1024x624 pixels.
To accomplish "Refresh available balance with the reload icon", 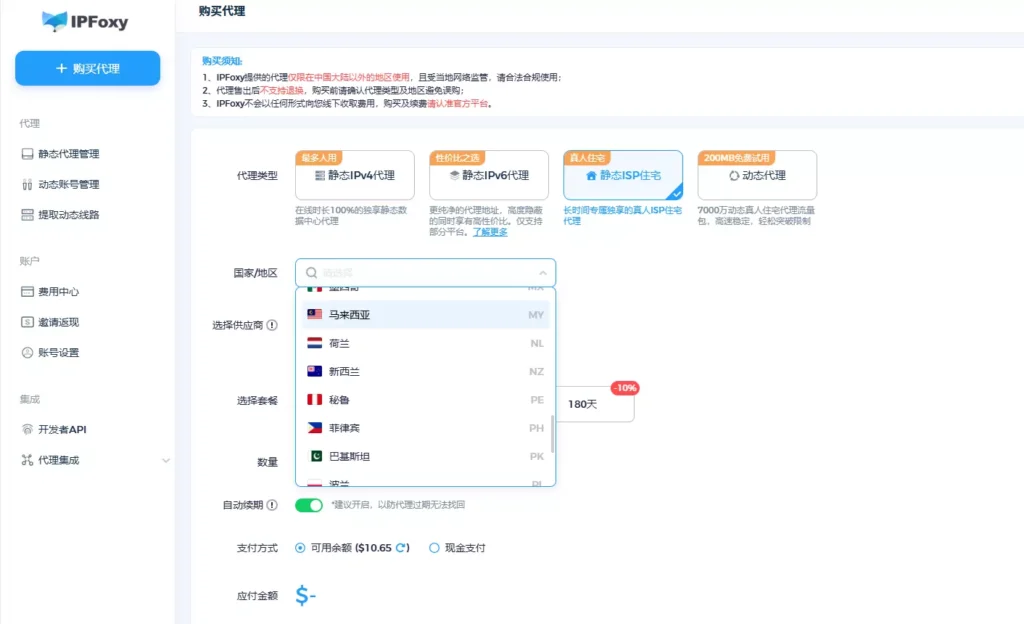I will (x=401, y=548).
